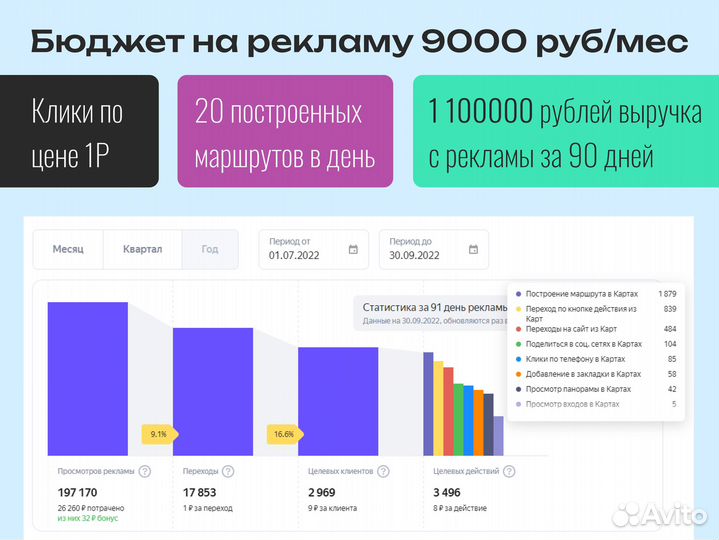The width and height of the screenshot is (719, 540).
Task: Click the text 26 260 ₽ потрачено
Action: [91, 508]
